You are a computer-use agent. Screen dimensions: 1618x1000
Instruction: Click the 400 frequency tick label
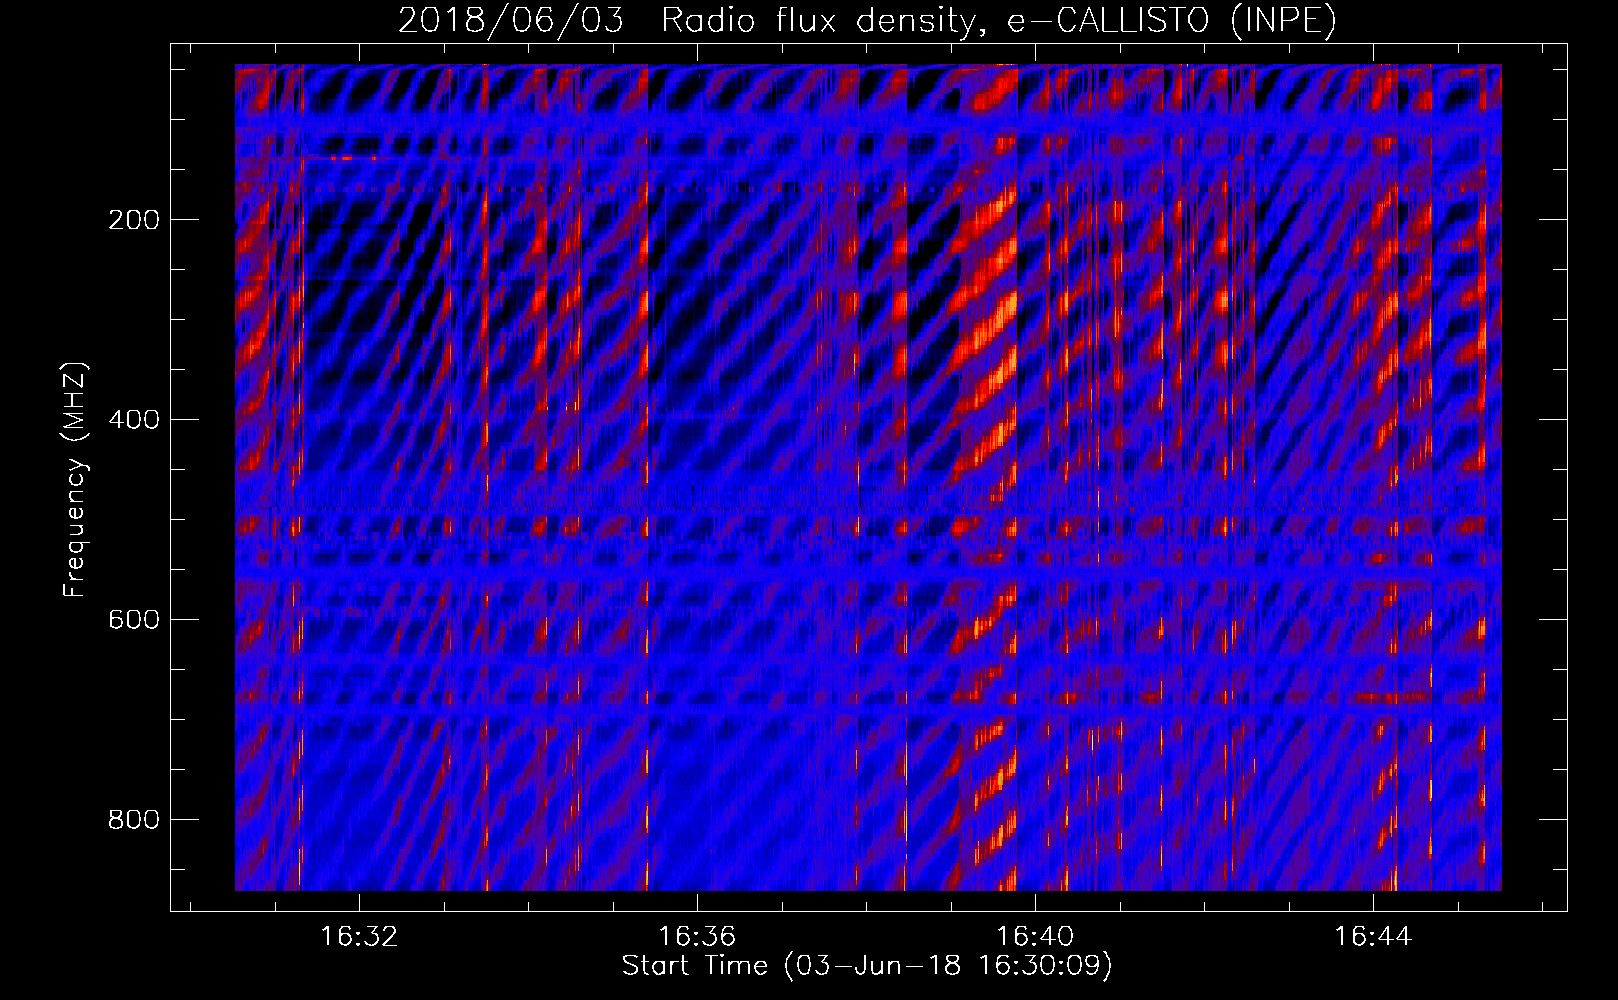pyautogui.click(x=134, y=420)
